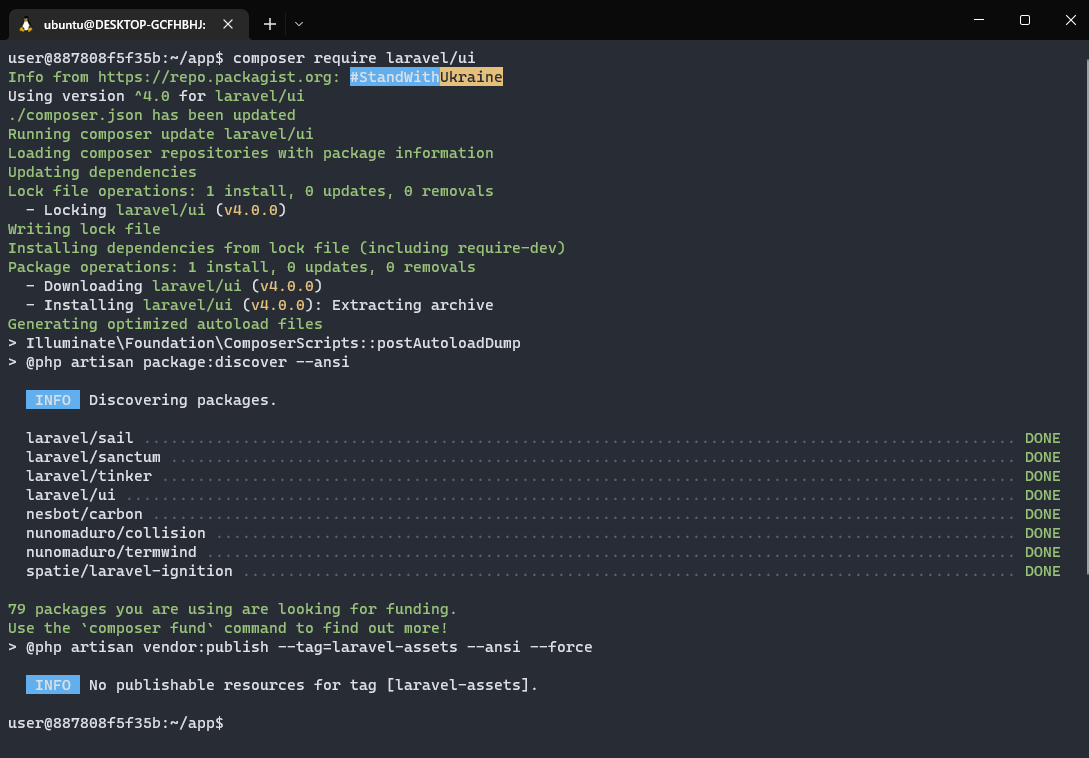Expand the new tab profile dropdown
This screenshot has width=1089, height=758.
point(299,24)
